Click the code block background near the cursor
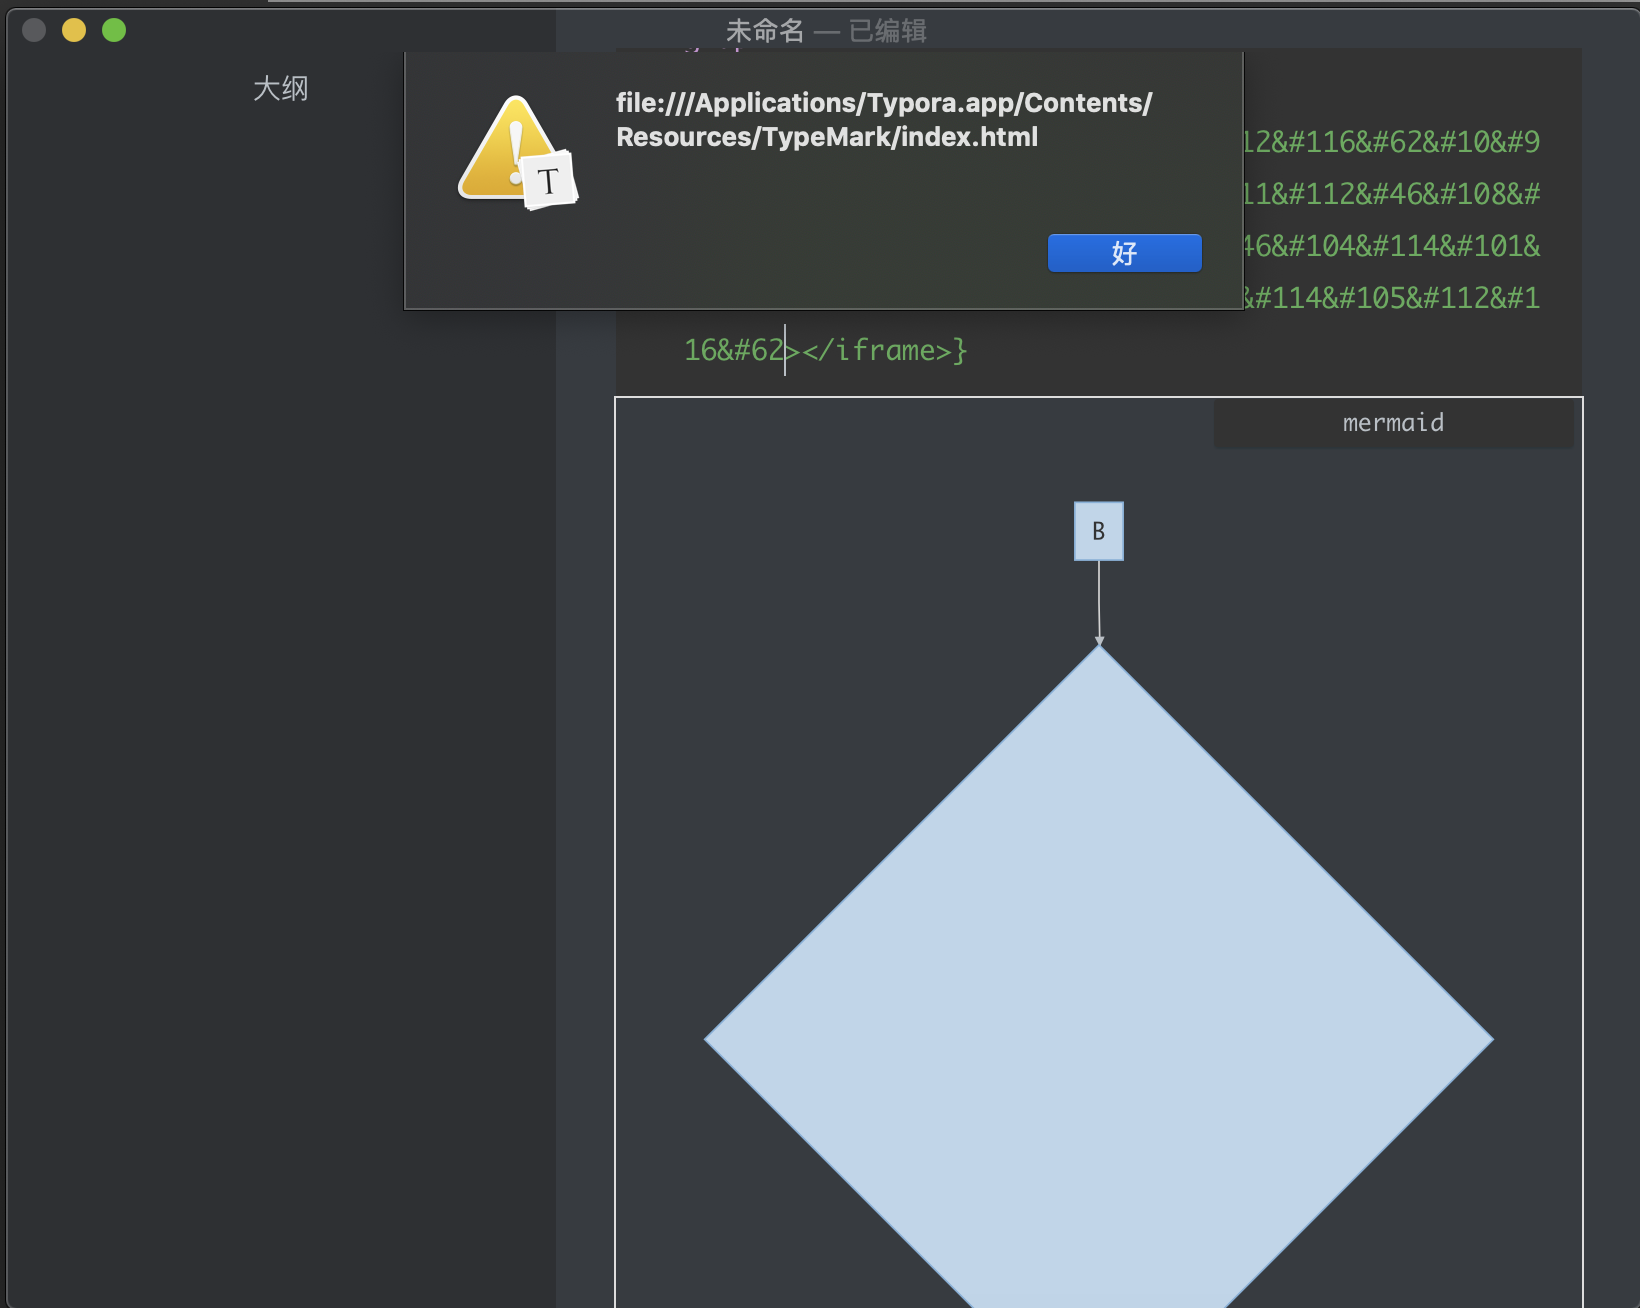 [x=1100, y=350]
